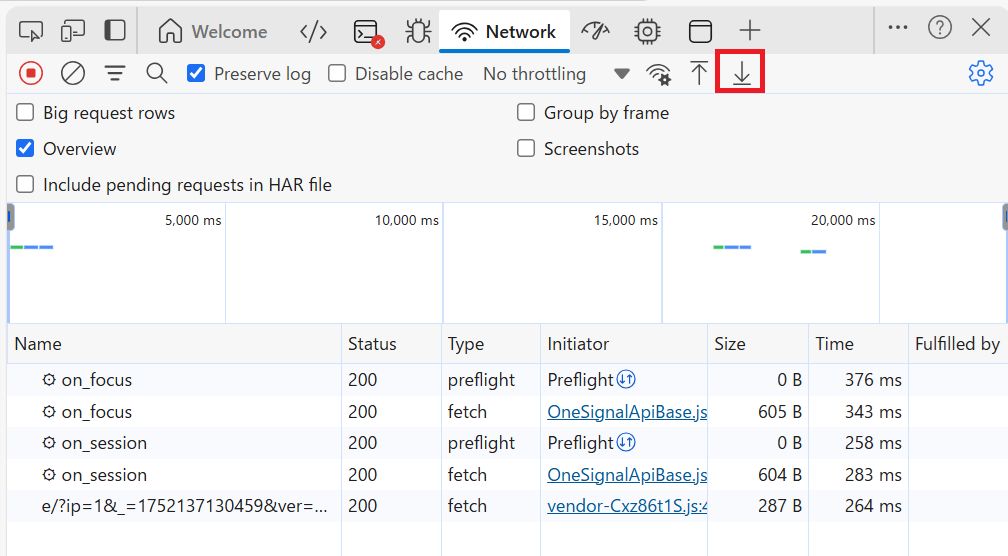Enable the Disable cache checkbox

pyautogui.click(x=338, y=73)
